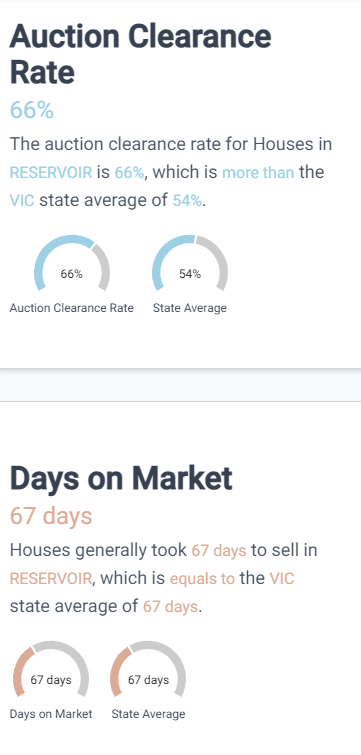Screen dimensions: 361x755
Task: Click the blue gauge's State Average label
Action: (190, 308)
